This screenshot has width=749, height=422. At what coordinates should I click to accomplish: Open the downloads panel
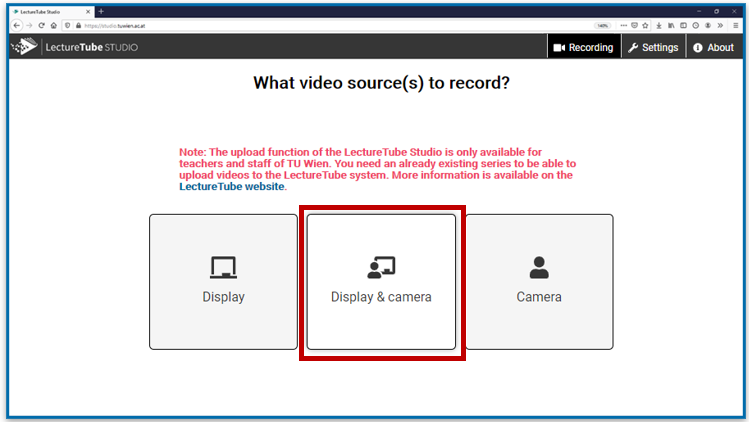659,26
